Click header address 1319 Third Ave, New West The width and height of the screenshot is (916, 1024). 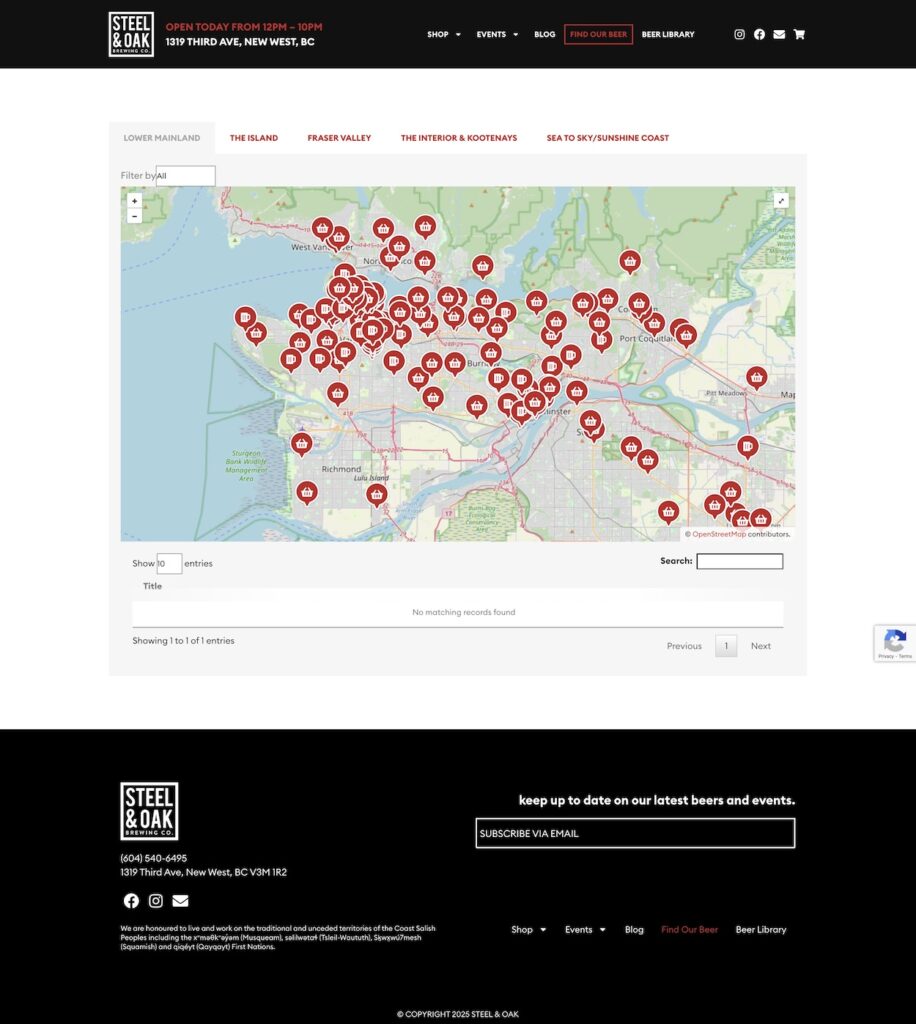click(240, 42)
